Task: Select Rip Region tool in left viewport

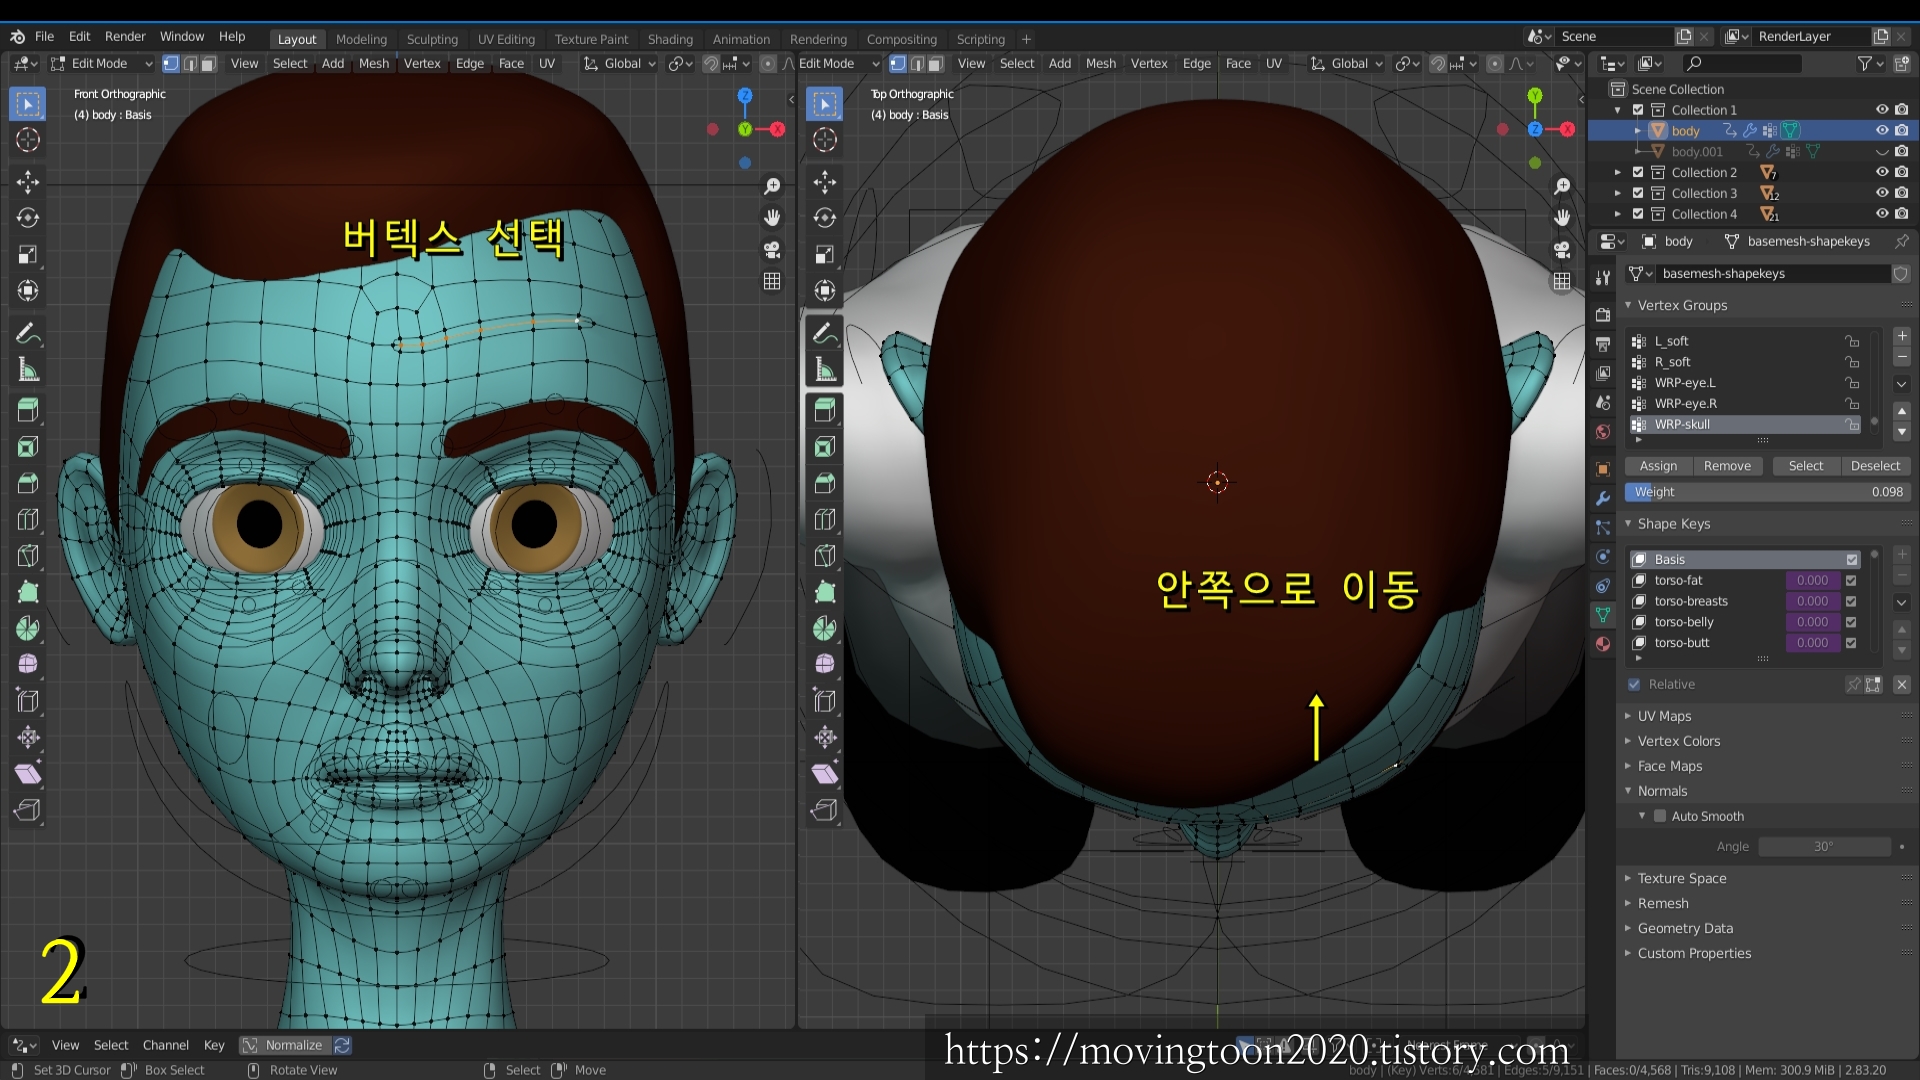Action: (x=28, y=810)
